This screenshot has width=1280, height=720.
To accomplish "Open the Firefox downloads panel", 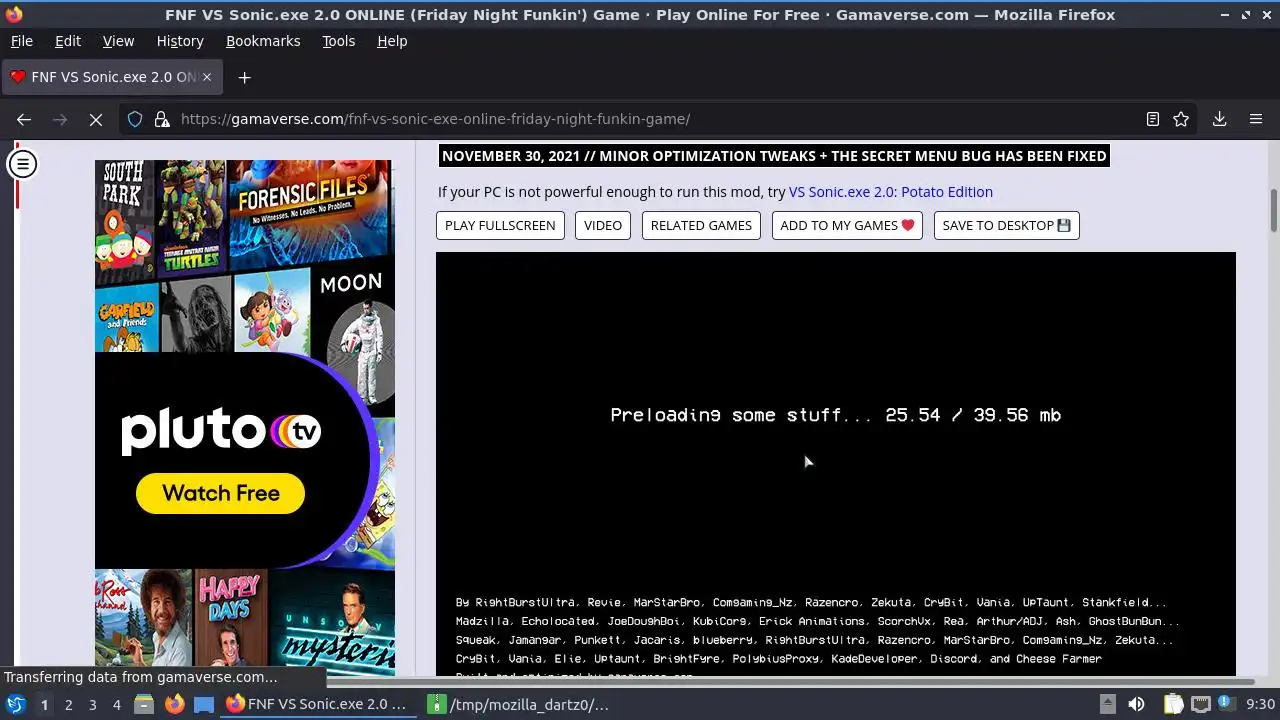I will [1219, 119].
